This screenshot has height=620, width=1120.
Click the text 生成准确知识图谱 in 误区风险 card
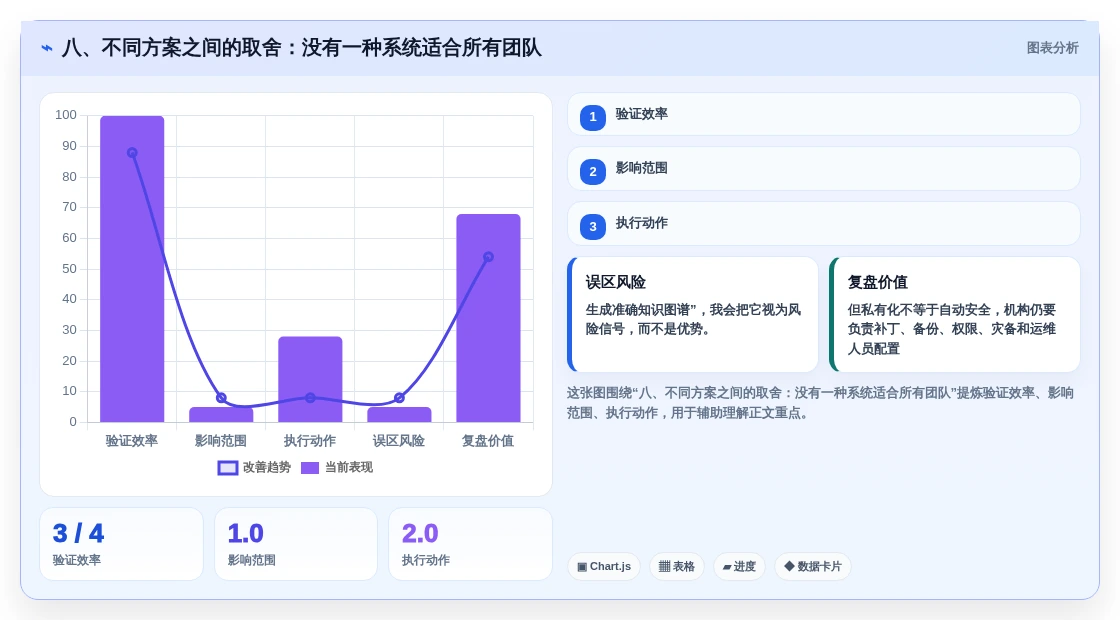tap(638, 309)
